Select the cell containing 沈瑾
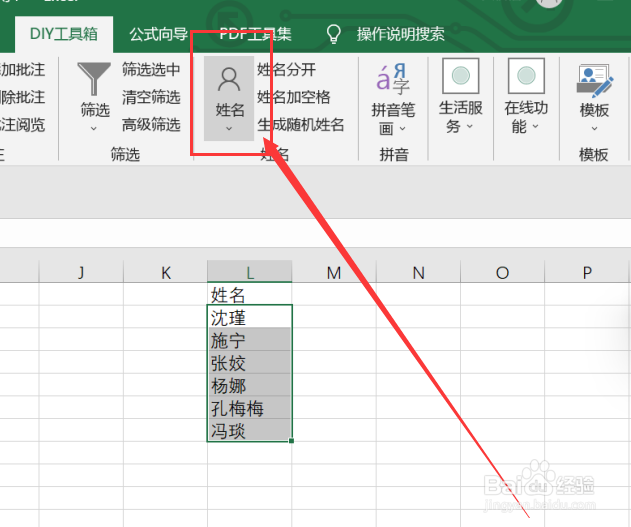631x527 pixels. [x=250, y=317]
